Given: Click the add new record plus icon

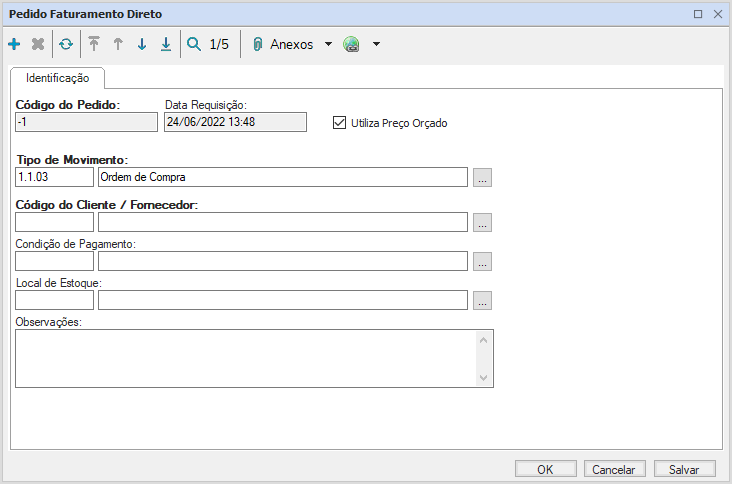Looking at the screenshot, I should click(x=14, y=44).
